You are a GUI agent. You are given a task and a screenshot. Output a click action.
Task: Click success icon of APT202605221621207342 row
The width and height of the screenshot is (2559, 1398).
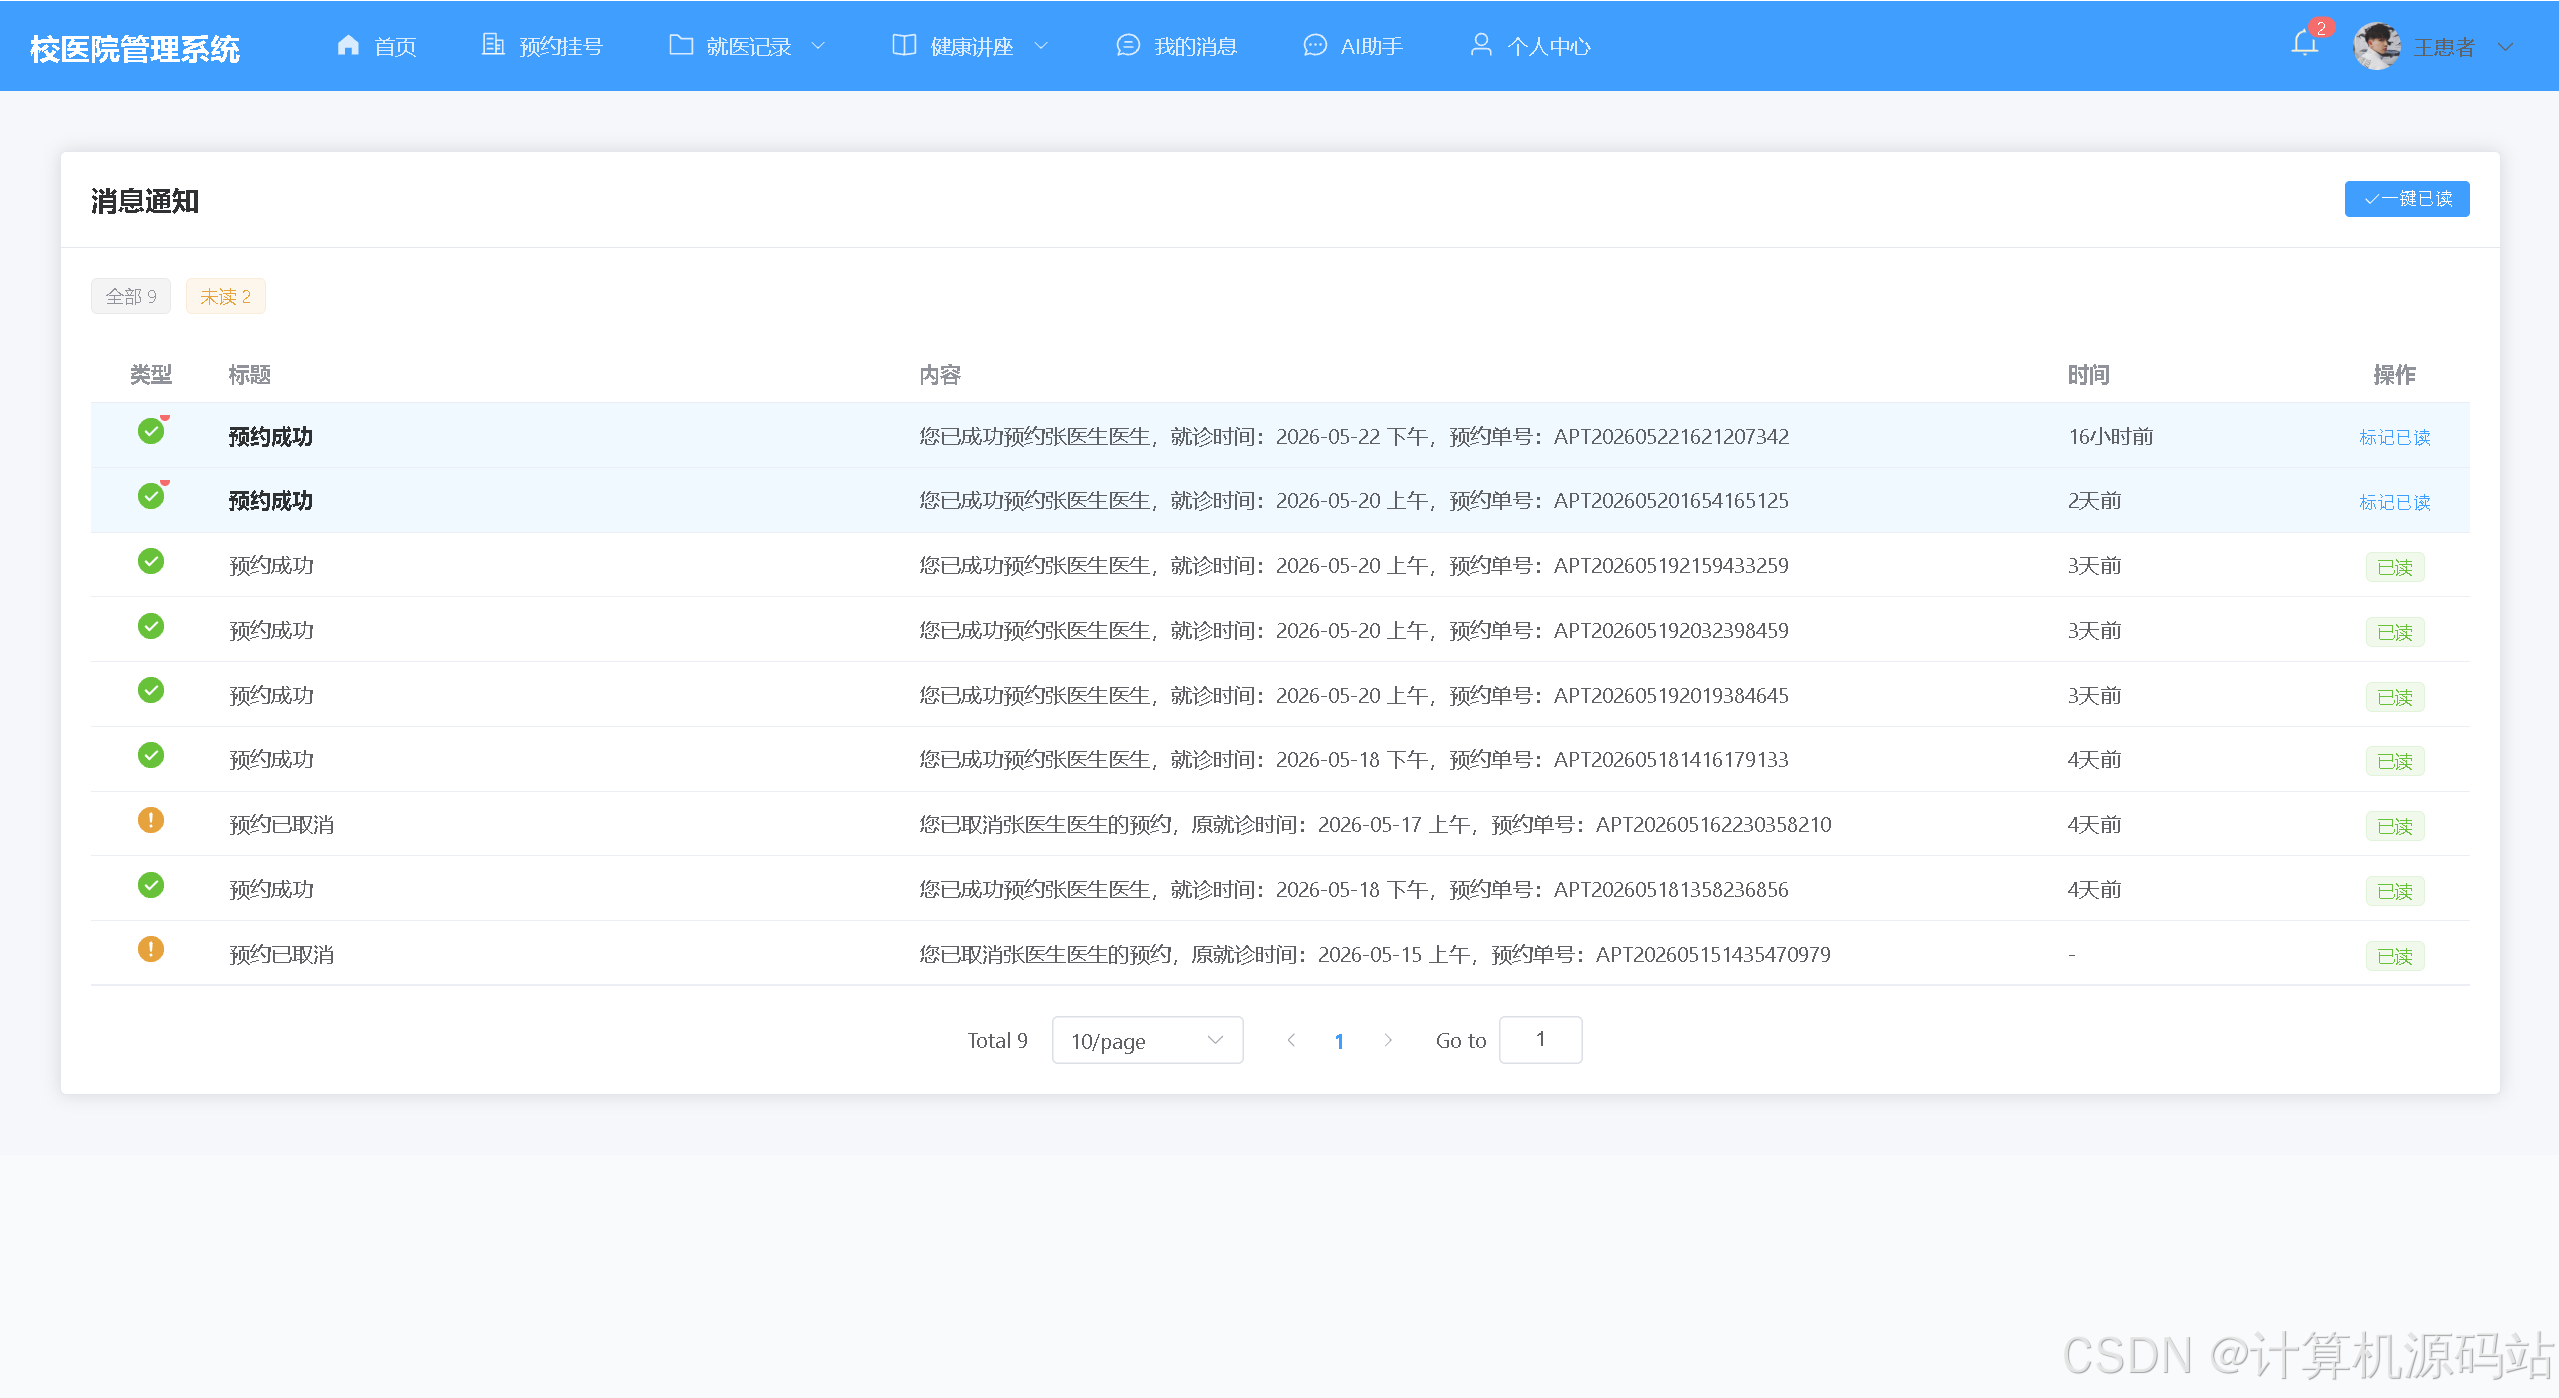pyautogui.click(x=151, y=431)
